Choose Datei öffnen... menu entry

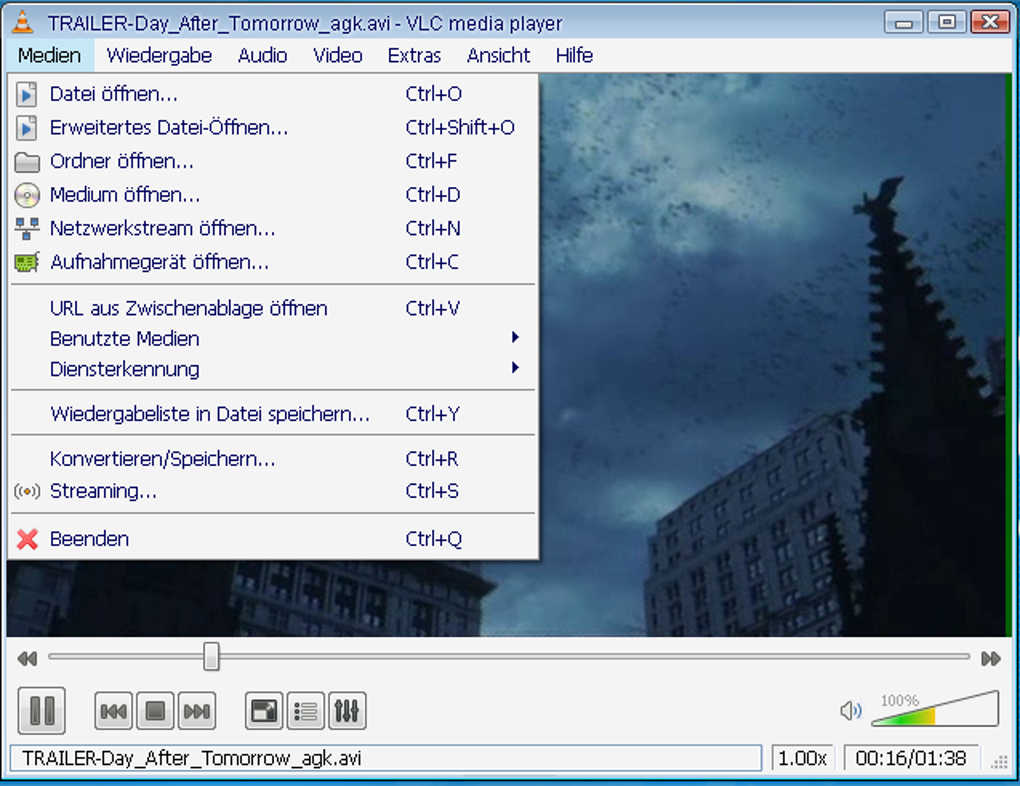pyautogui.click(x=273, y=94)
